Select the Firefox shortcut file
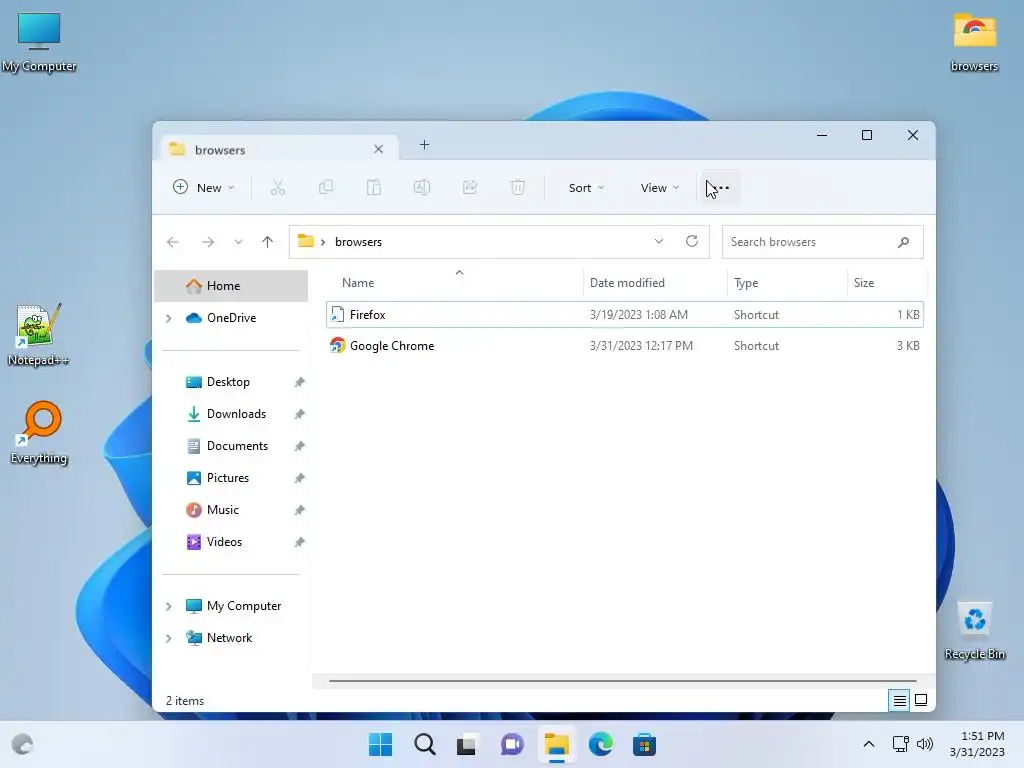This screenshot has height=768, width=1024. [624, 315]
